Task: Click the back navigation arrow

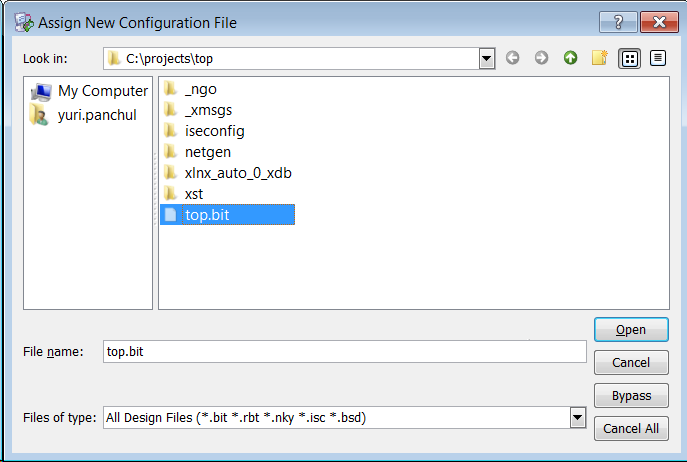Action: (x=513, y=58)
